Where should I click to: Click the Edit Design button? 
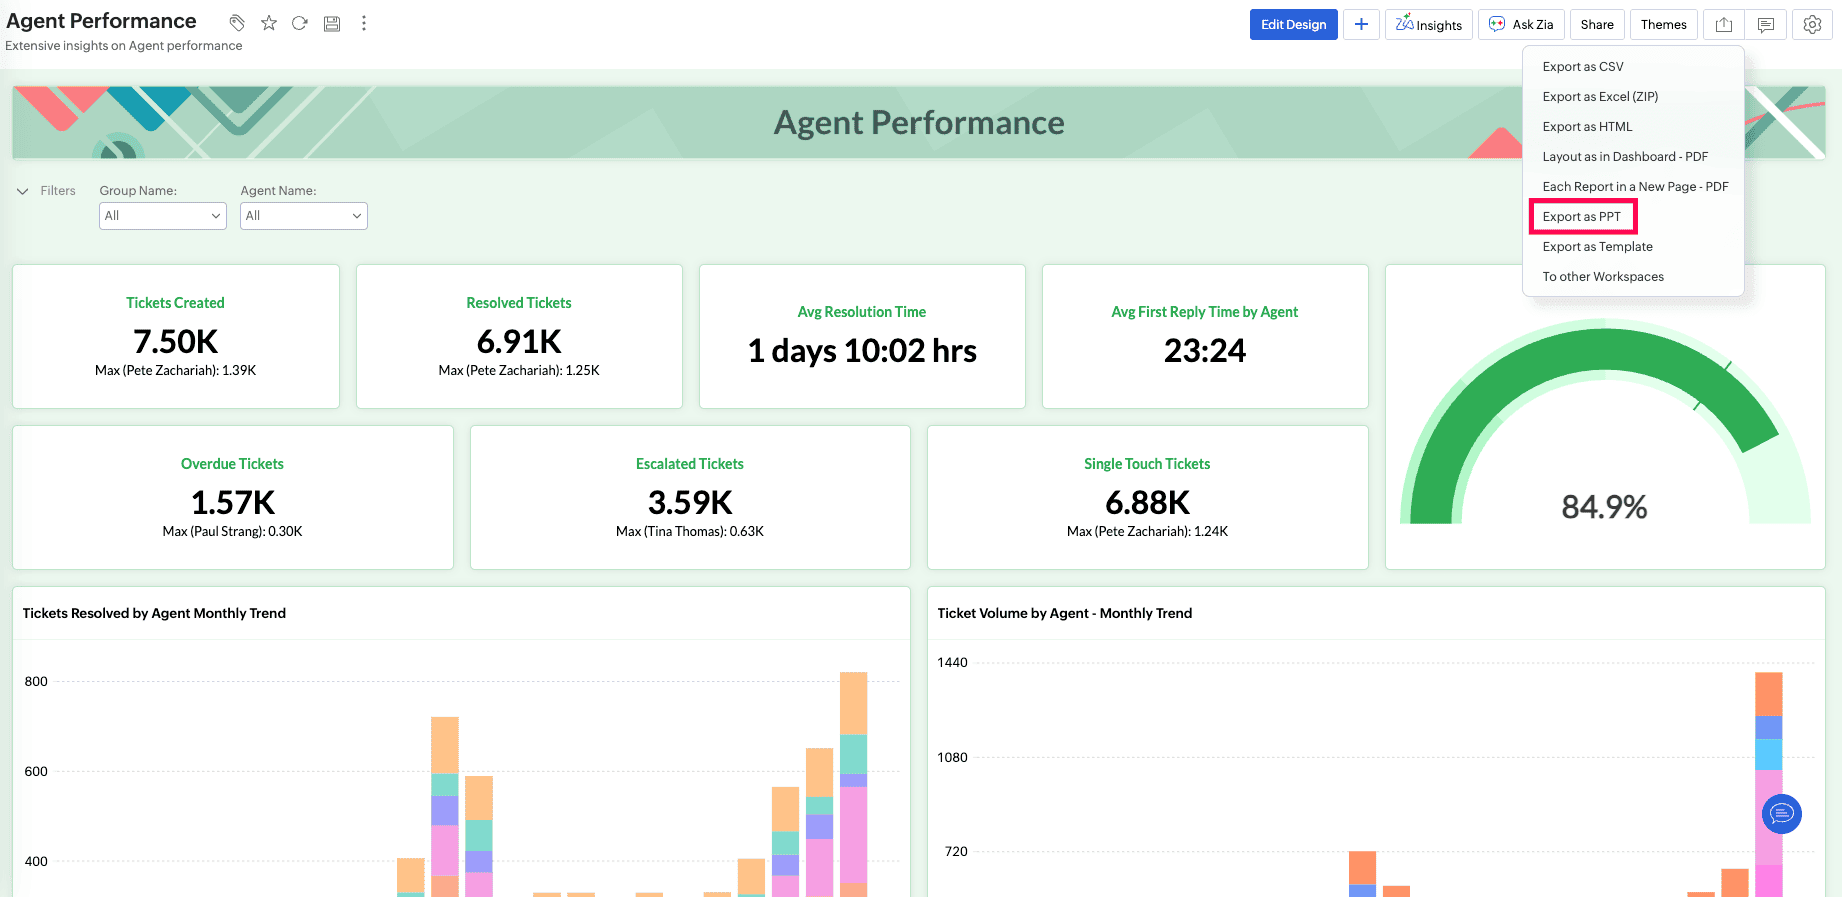(x=1293, y=25)
